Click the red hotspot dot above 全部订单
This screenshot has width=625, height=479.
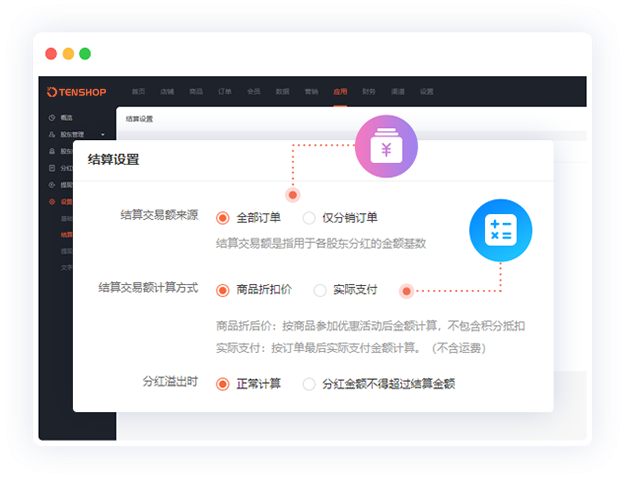[x=293, y=195]
